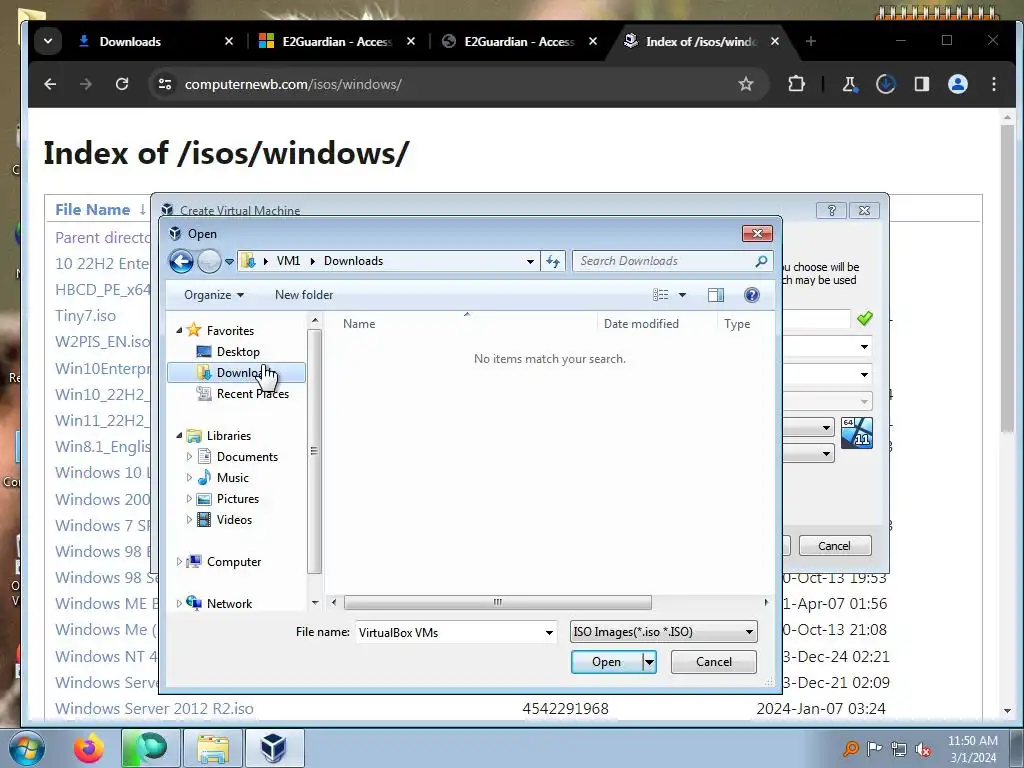
Task: Click the search magnifier in Search Downloads
Action: 761,261
